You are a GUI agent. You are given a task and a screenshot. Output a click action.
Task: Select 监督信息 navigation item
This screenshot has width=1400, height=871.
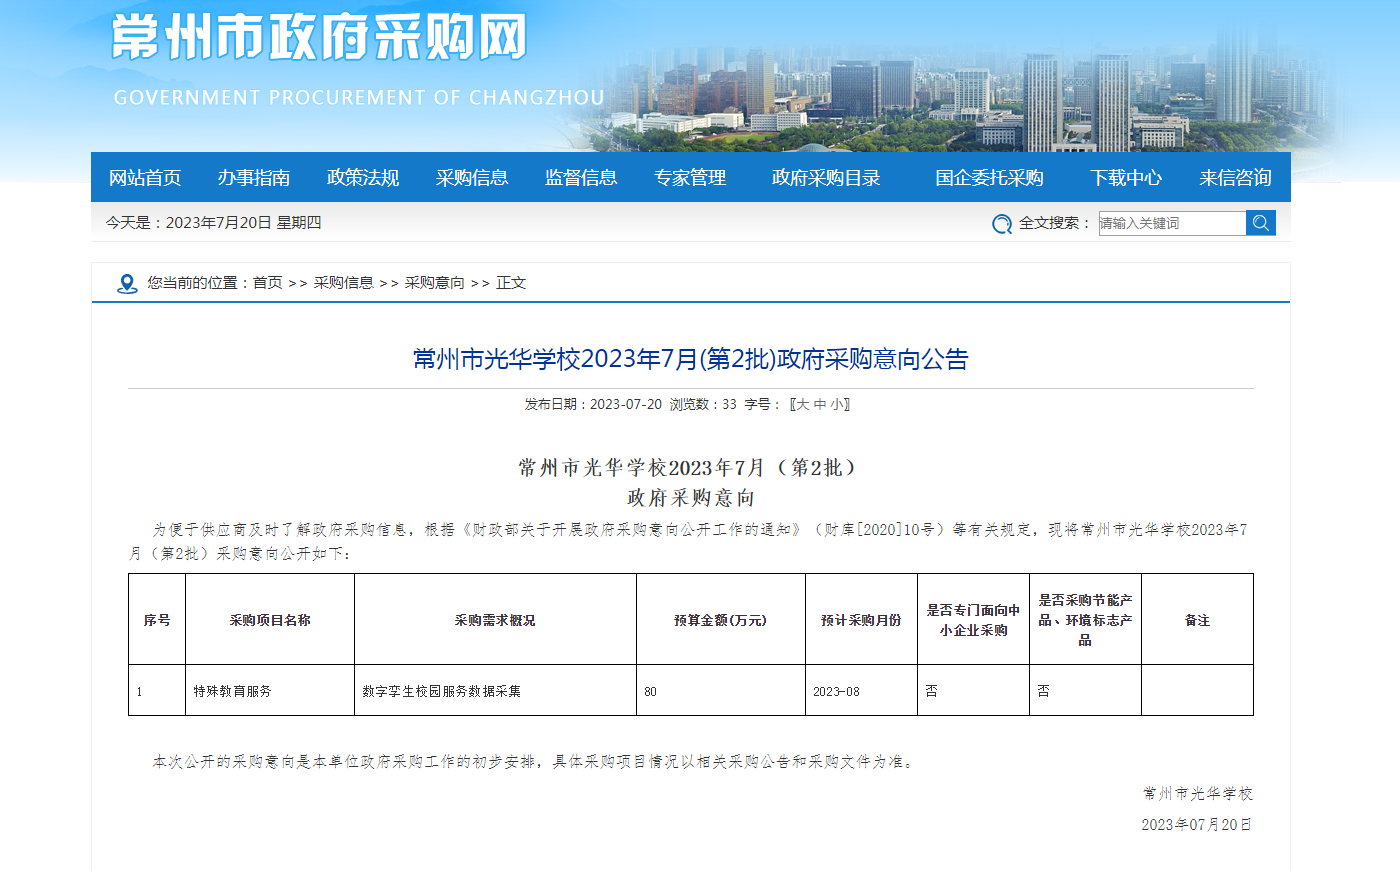point(581,178)
